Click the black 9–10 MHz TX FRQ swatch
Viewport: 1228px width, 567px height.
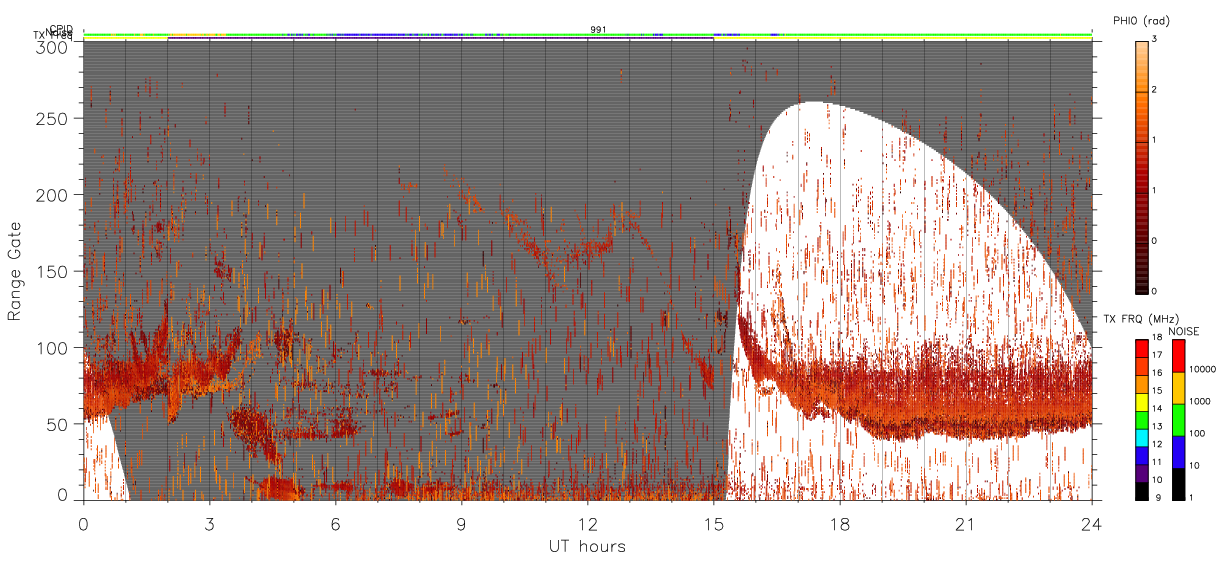[x=1142, y=491]
